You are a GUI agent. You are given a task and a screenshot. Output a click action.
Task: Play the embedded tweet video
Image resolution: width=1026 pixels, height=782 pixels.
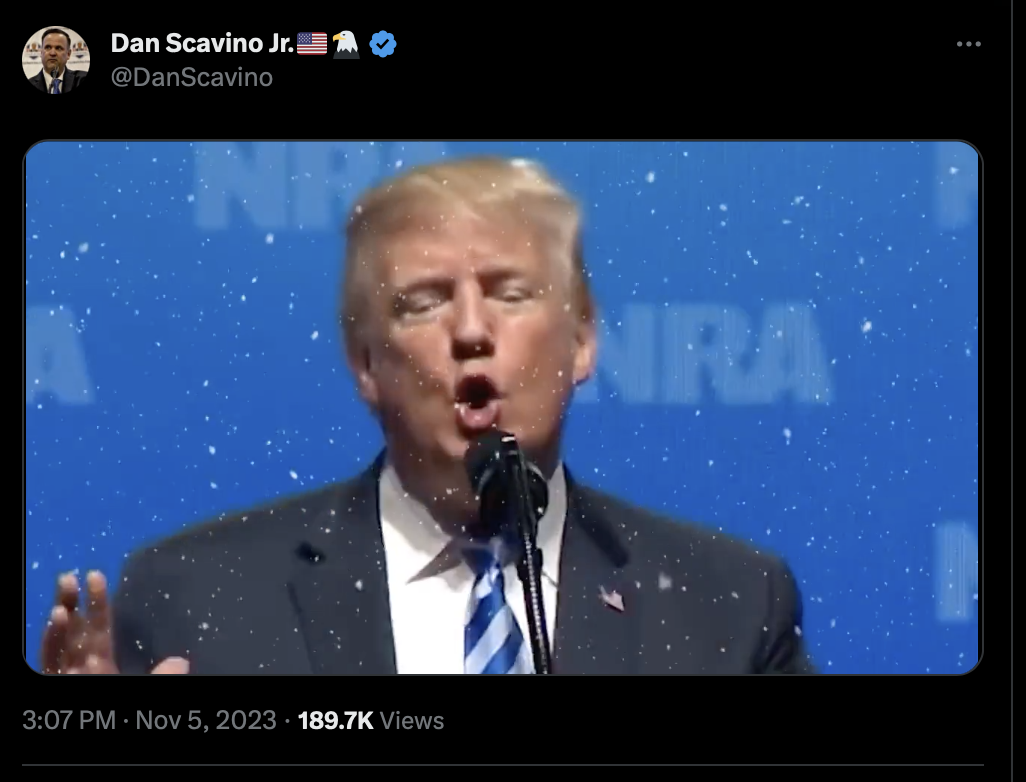(x=503, y=407)
